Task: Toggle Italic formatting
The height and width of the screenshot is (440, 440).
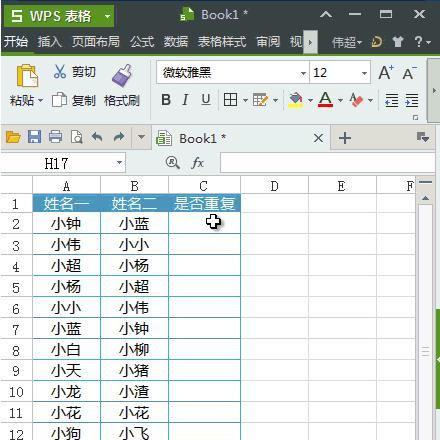Action: tap(185, 100)
